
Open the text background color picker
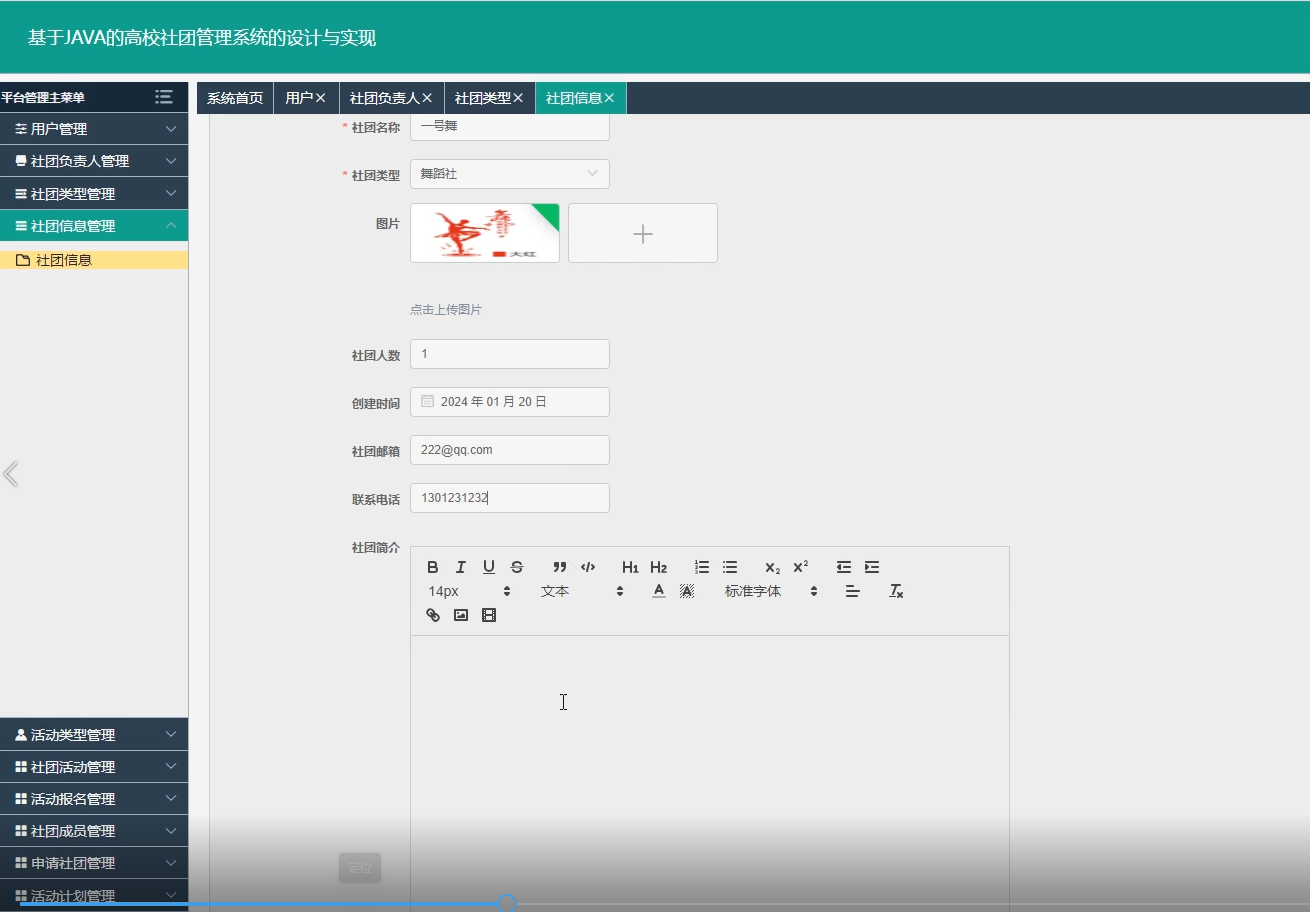(x=687, y=591)
